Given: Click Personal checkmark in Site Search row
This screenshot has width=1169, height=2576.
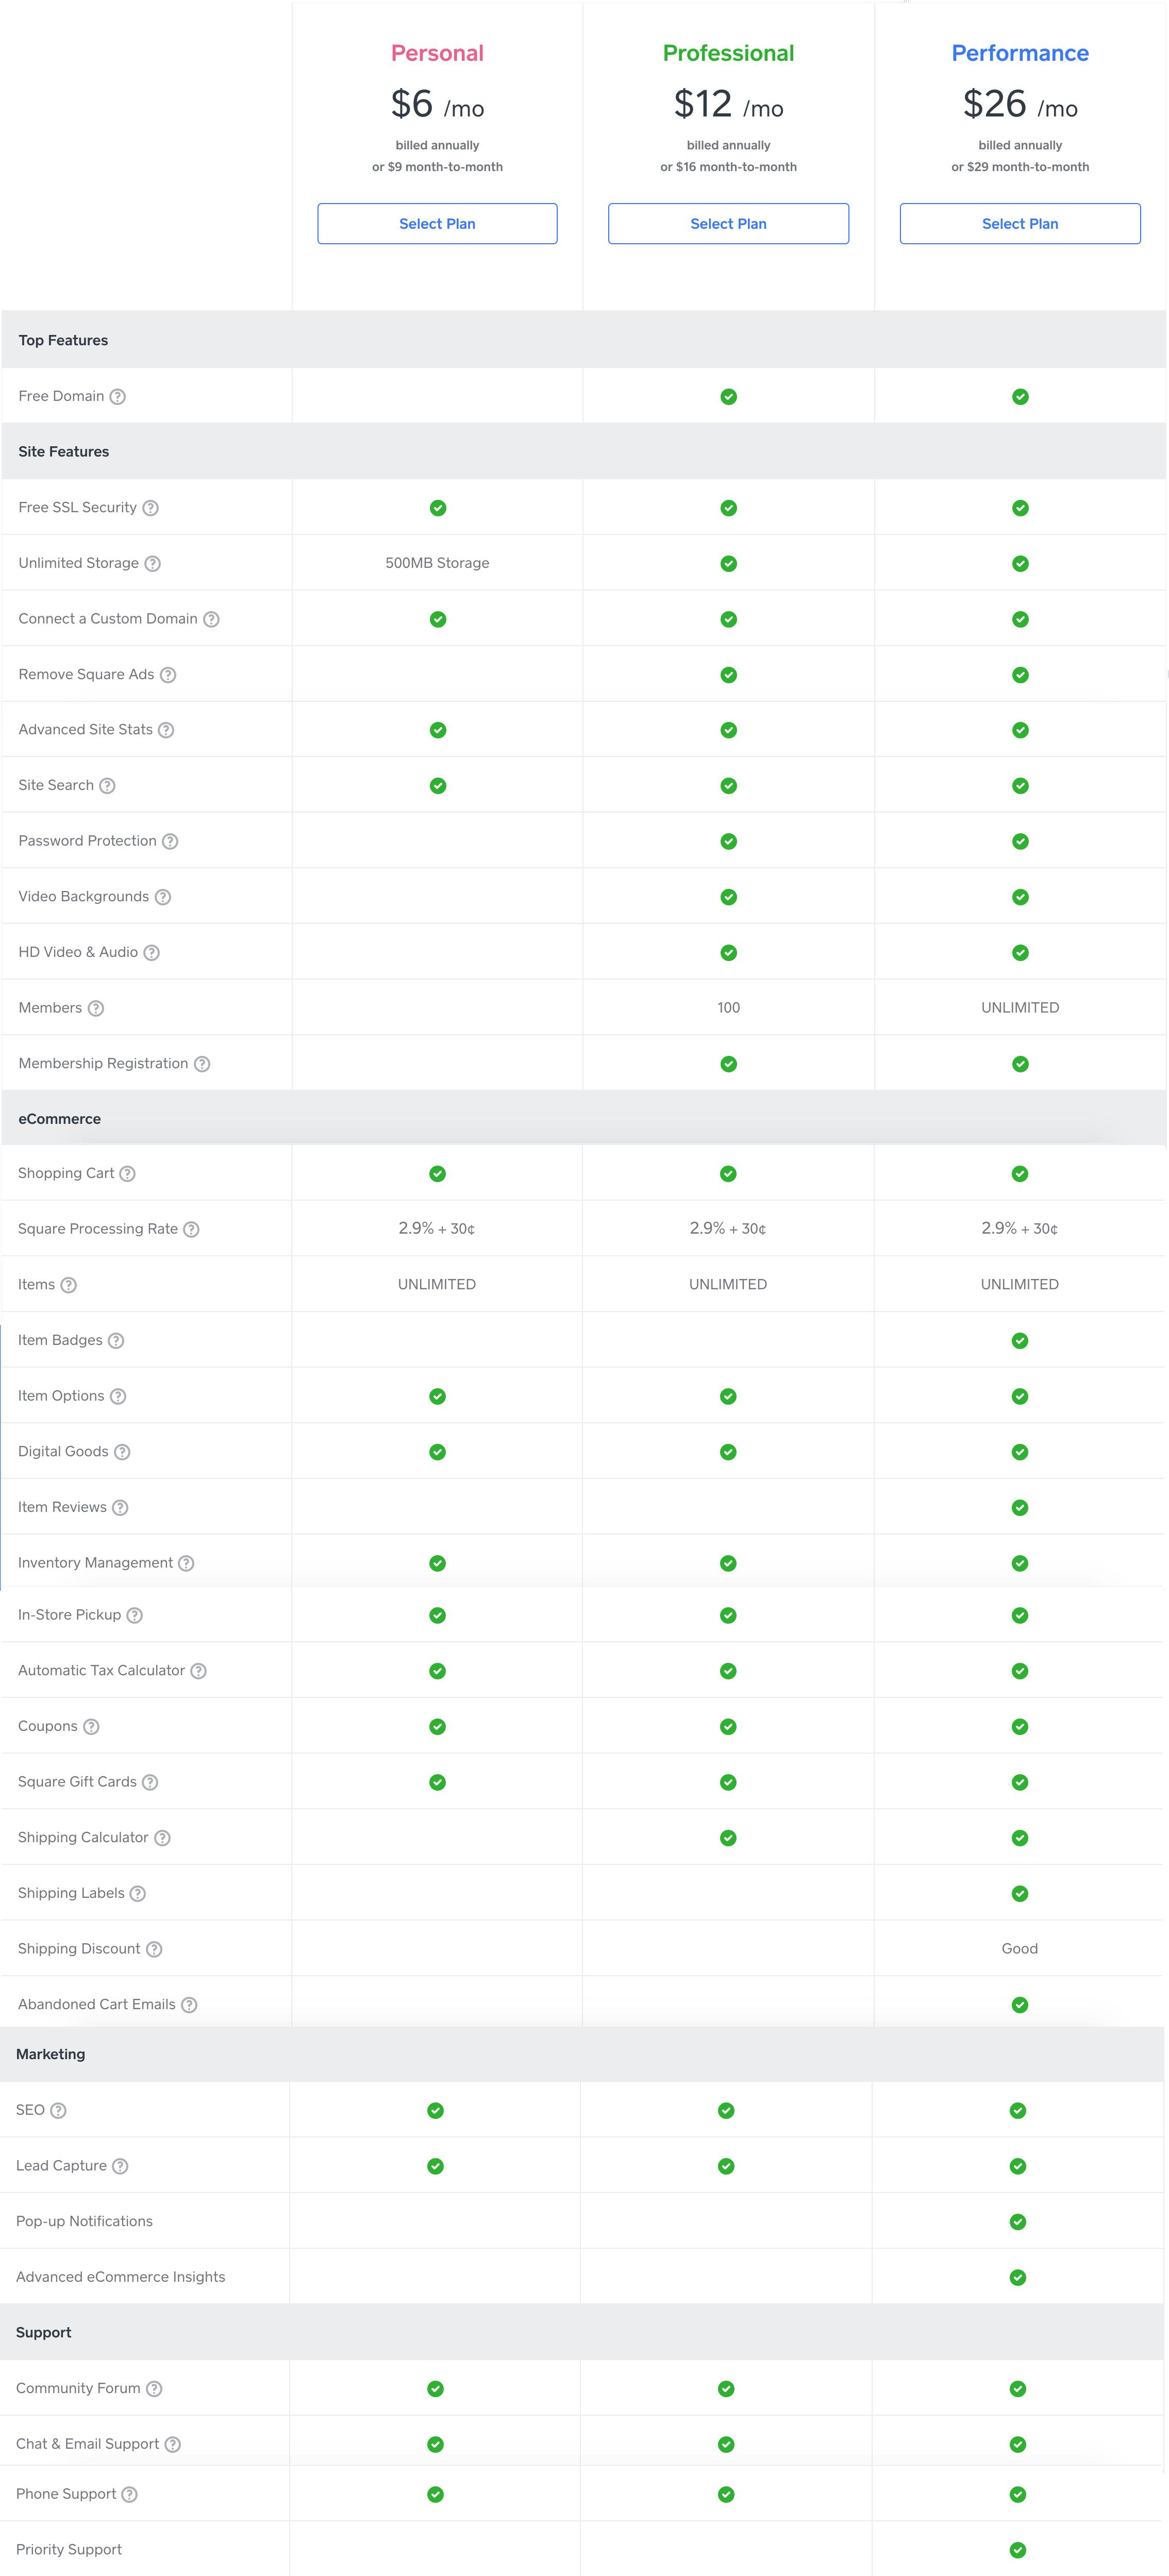Looking at the screenshot, I should (x=437, y=786).
